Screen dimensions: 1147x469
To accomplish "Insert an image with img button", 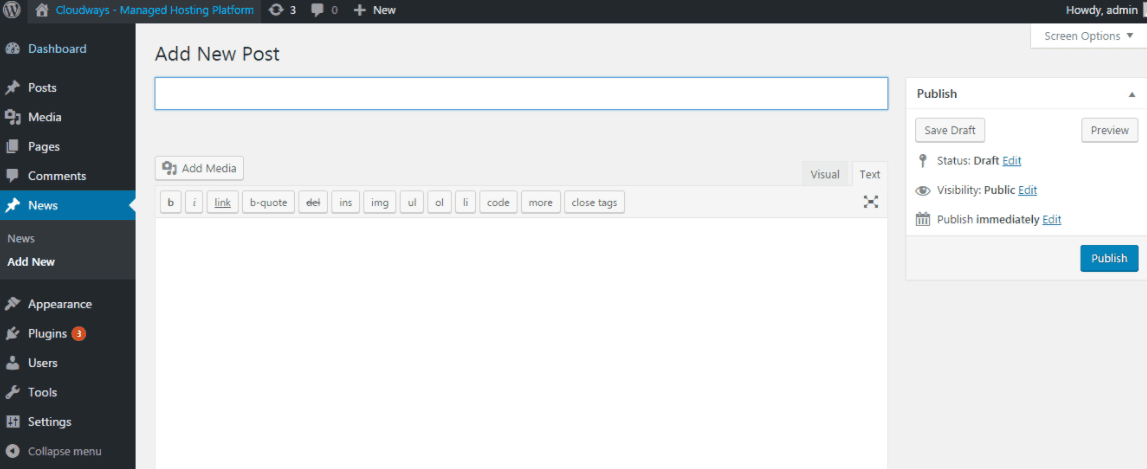I will pyautogui.click(x=380, y=203).
